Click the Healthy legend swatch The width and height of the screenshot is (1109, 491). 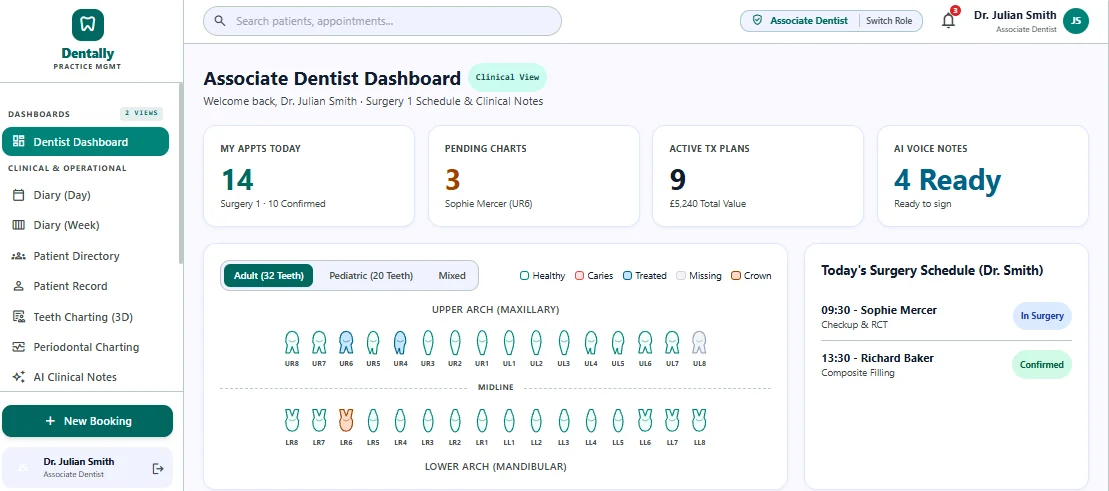[x=525, y=276]
